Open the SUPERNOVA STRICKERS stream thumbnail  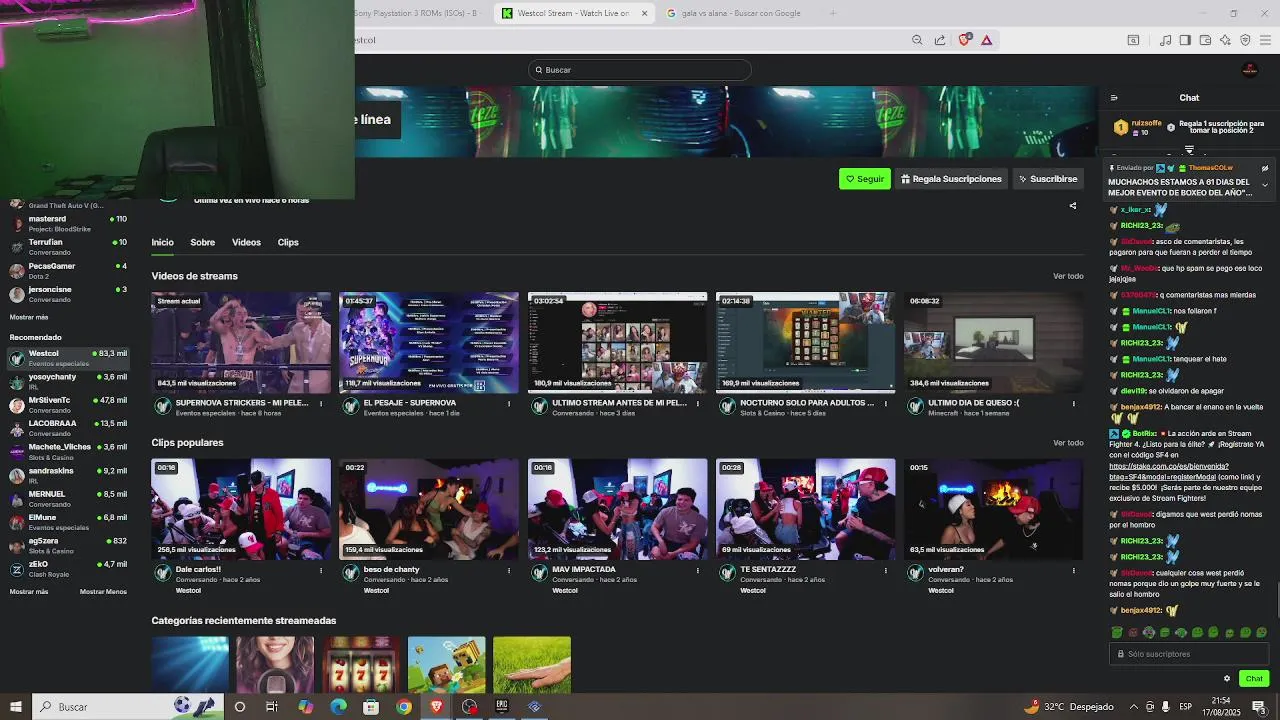(x=241, y=342)
